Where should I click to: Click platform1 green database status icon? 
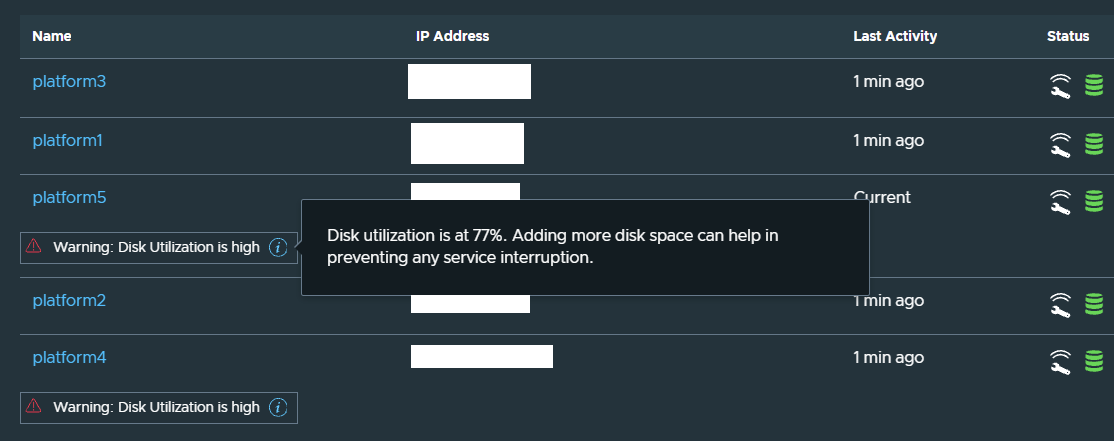coord(1094,144)
